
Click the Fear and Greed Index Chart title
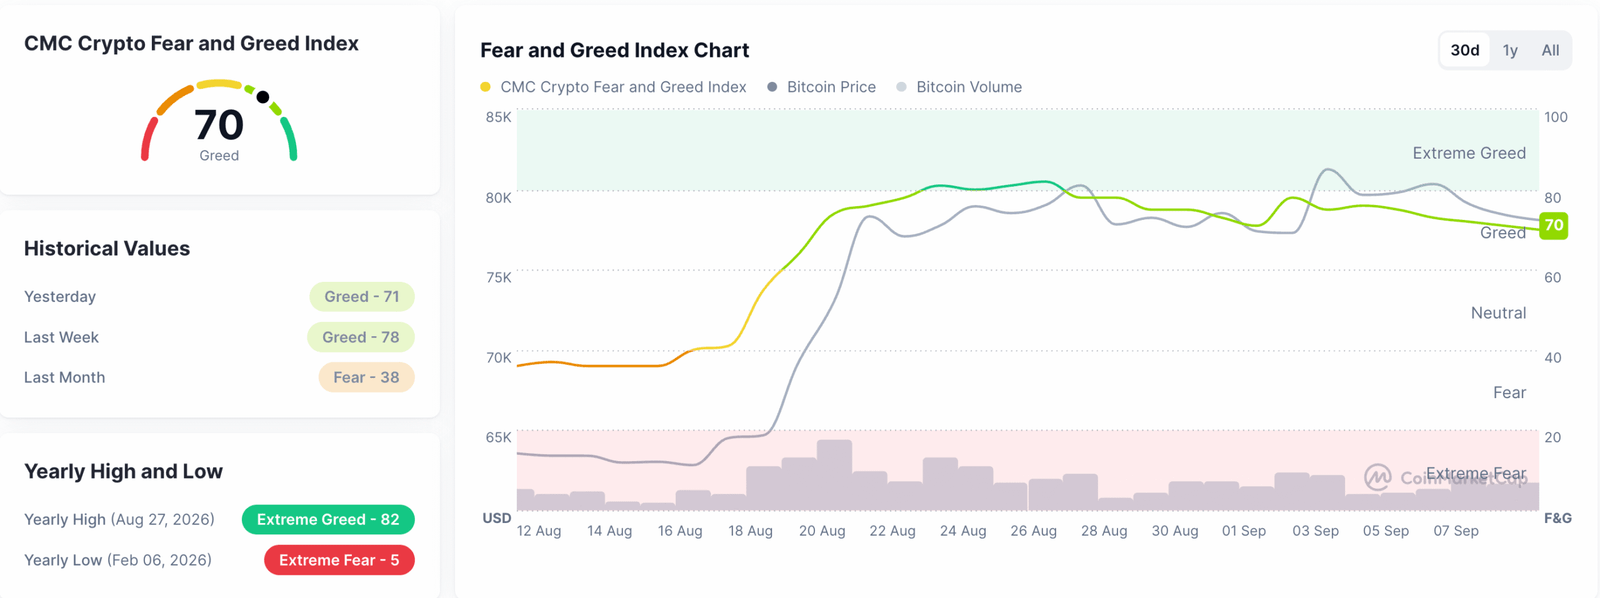pos(614,50)
